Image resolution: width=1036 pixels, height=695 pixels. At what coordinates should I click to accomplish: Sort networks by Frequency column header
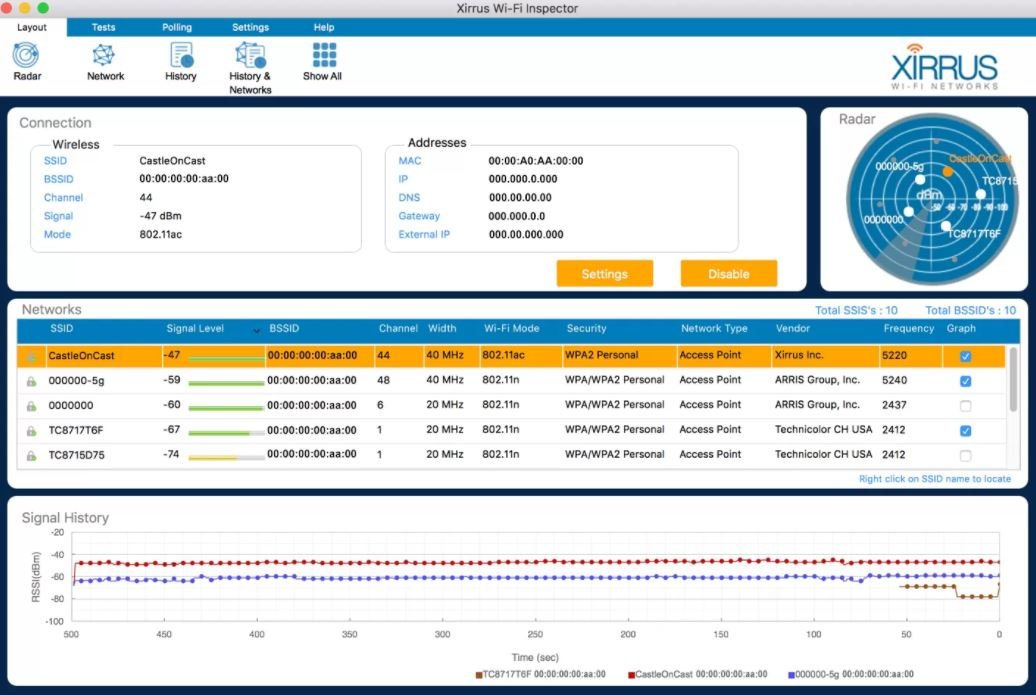click(908, 328)
